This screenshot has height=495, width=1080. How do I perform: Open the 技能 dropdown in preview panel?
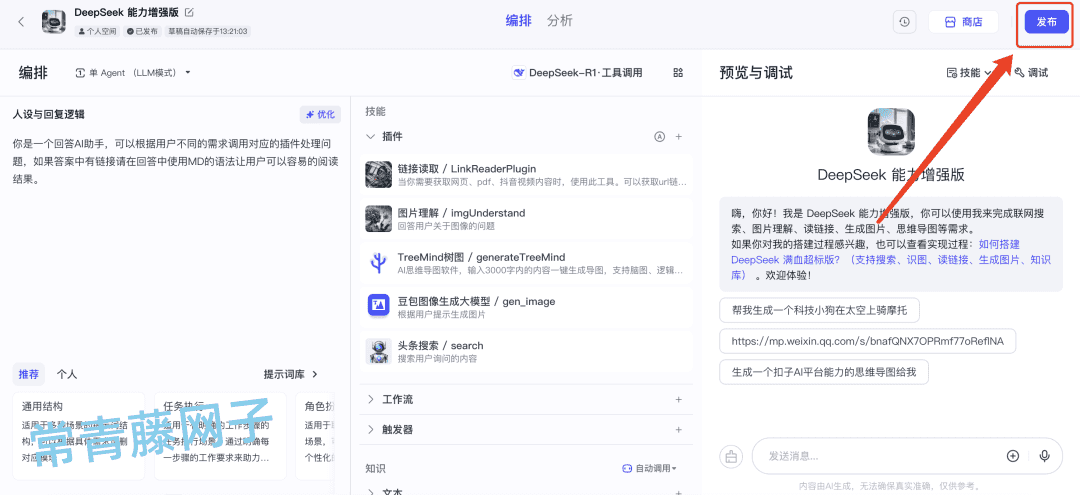[x=969, y=73]
